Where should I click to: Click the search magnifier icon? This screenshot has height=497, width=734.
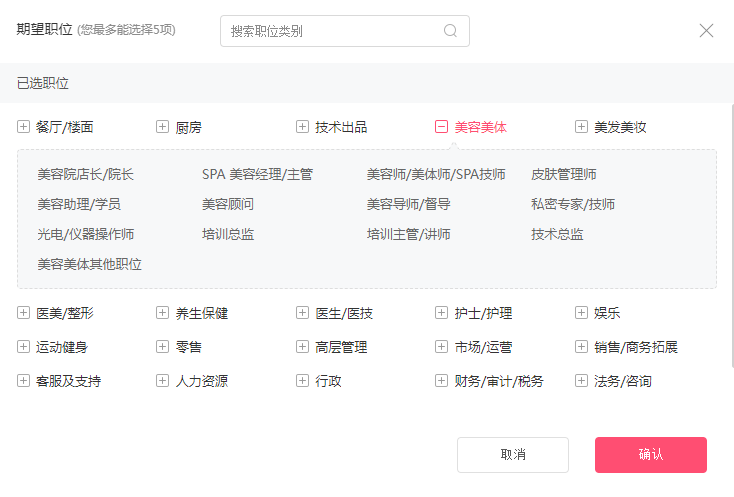pos(450,31)
